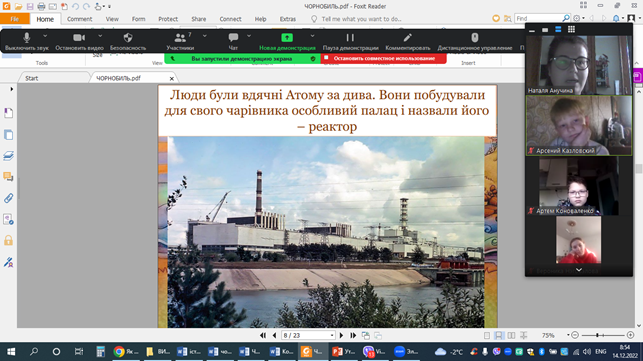Toggle continuous page view mode
This screenshot has width=643, height=361.
pyautogui.click(x=499, y=336)
